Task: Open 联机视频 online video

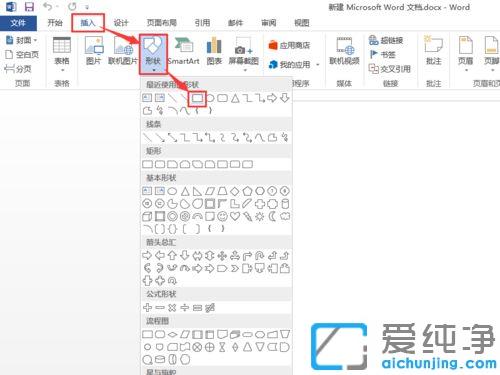Action: [344, 51]
